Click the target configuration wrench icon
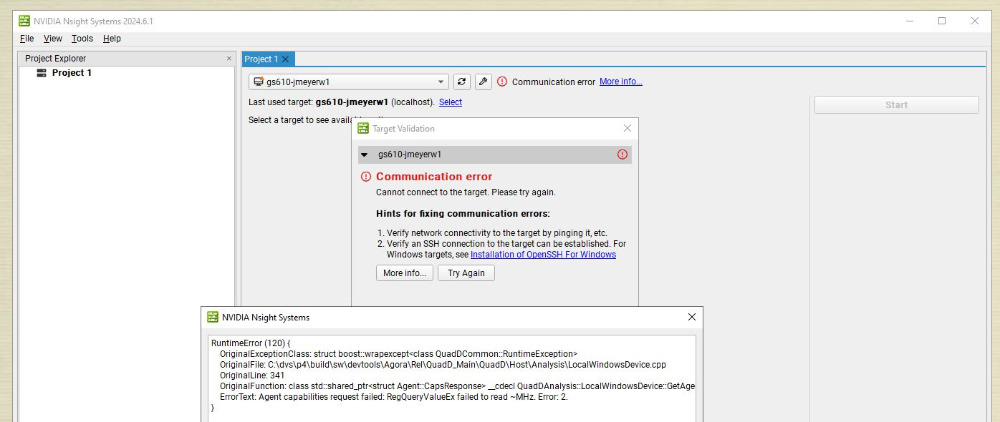1000x422 pixels. pyautogui.click(x=483, y=82)
